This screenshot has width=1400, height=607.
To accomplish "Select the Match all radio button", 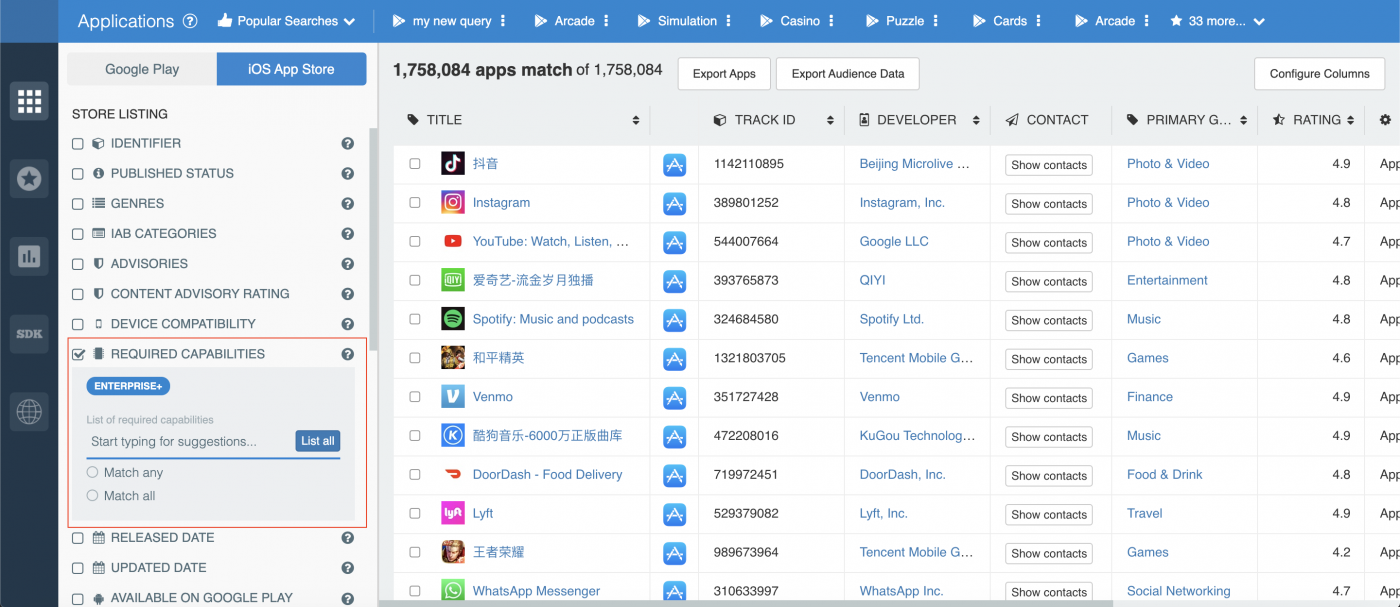I will click(x=91, y=495).
